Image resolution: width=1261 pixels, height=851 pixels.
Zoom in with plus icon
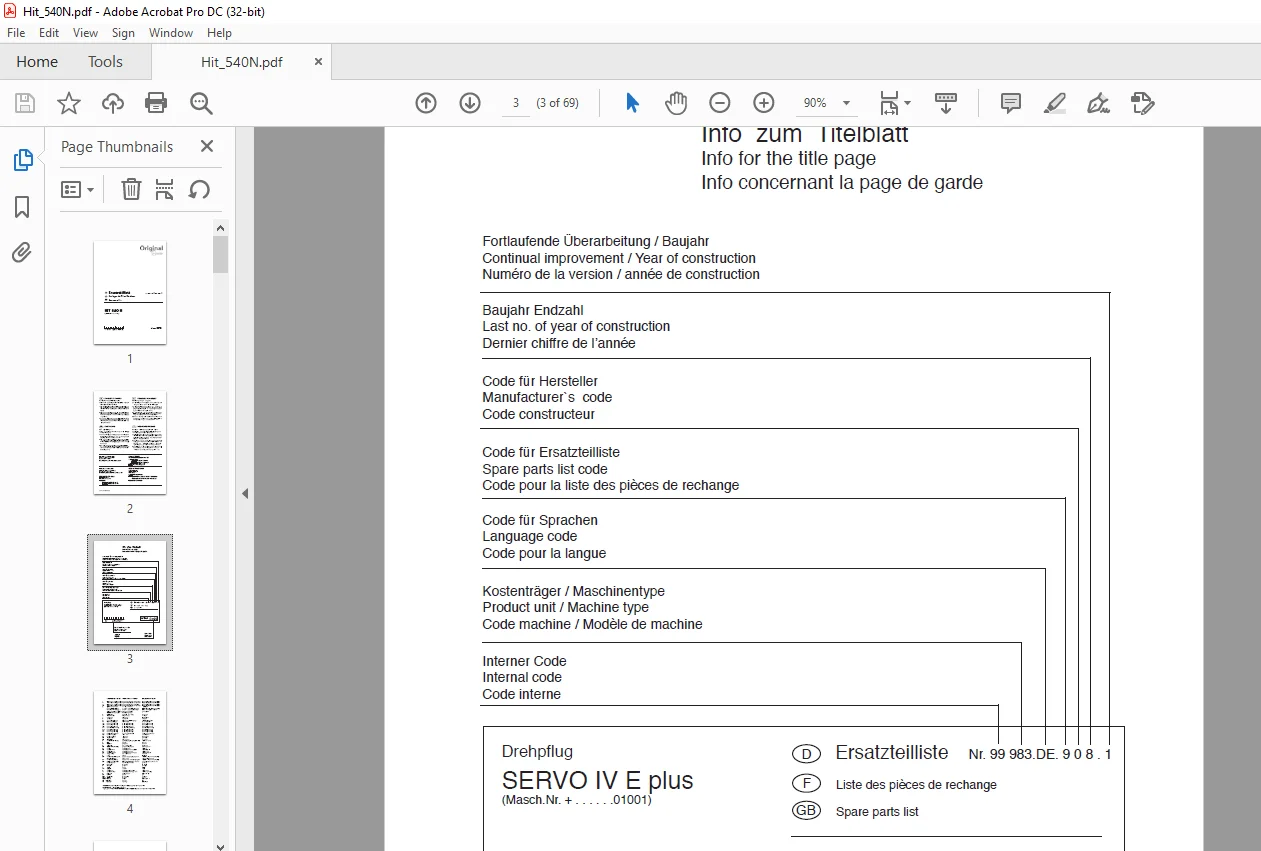point(764,103)
